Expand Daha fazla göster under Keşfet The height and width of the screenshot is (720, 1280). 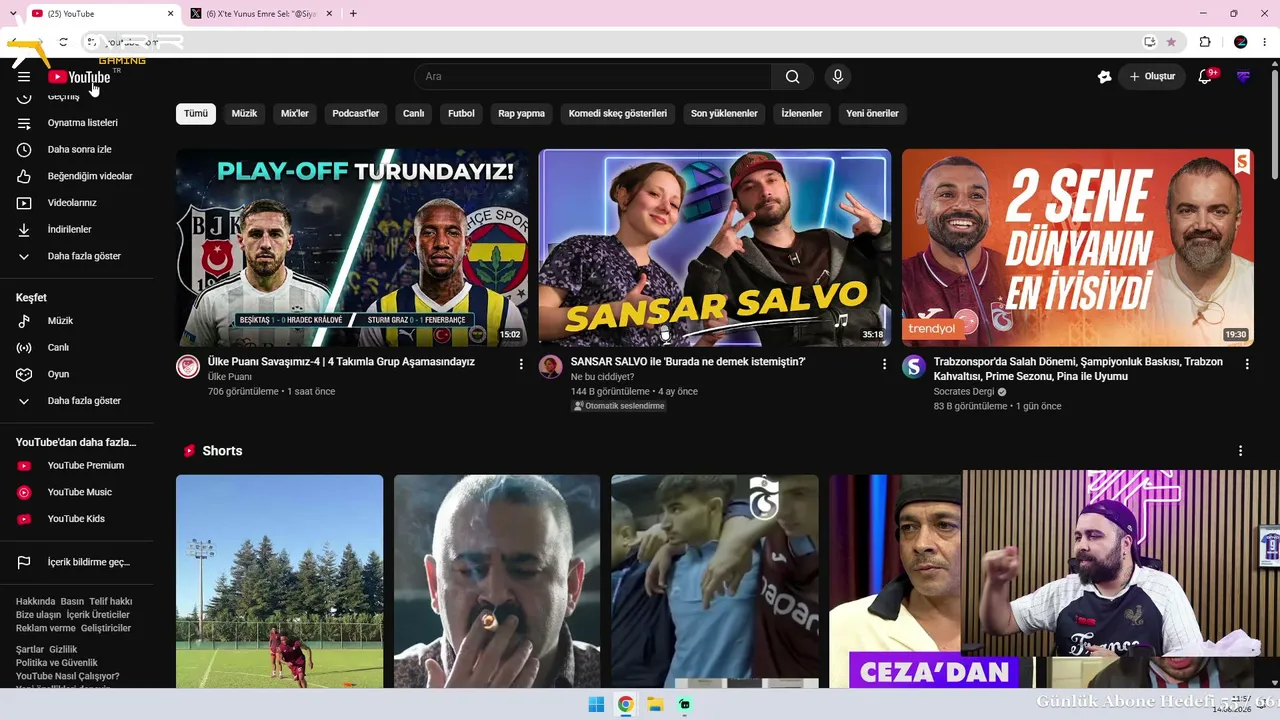coord(82,401)
